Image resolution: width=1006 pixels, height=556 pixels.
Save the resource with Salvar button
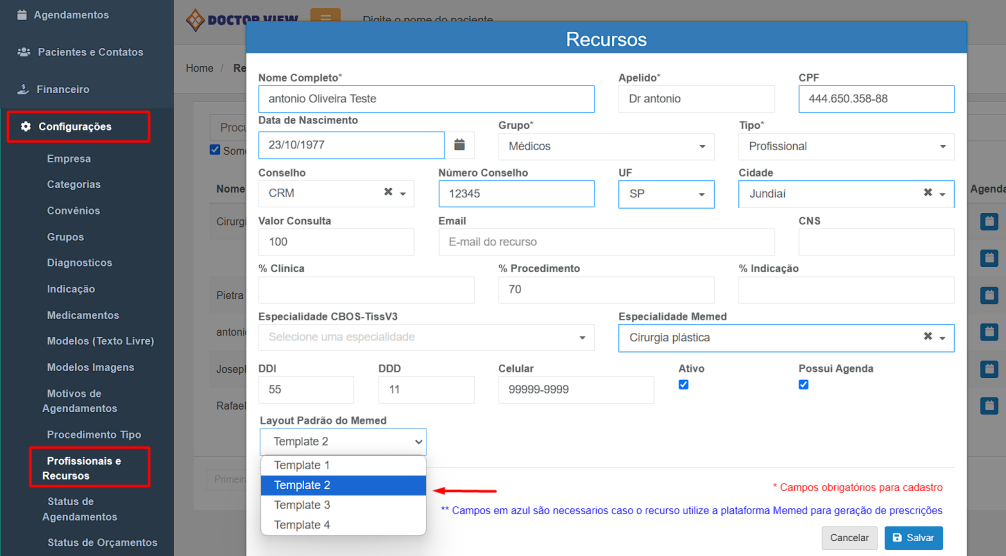[913, 538]
